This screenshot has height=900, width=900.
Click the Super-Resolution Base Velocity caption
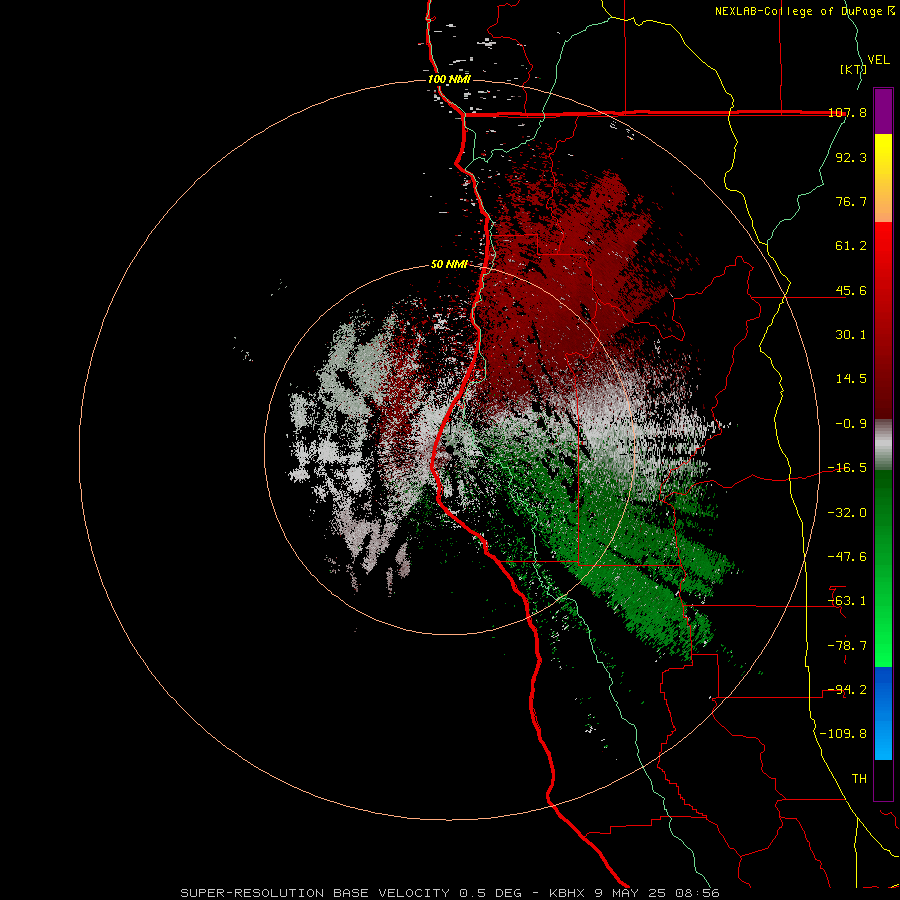click(x=449, y=893)
